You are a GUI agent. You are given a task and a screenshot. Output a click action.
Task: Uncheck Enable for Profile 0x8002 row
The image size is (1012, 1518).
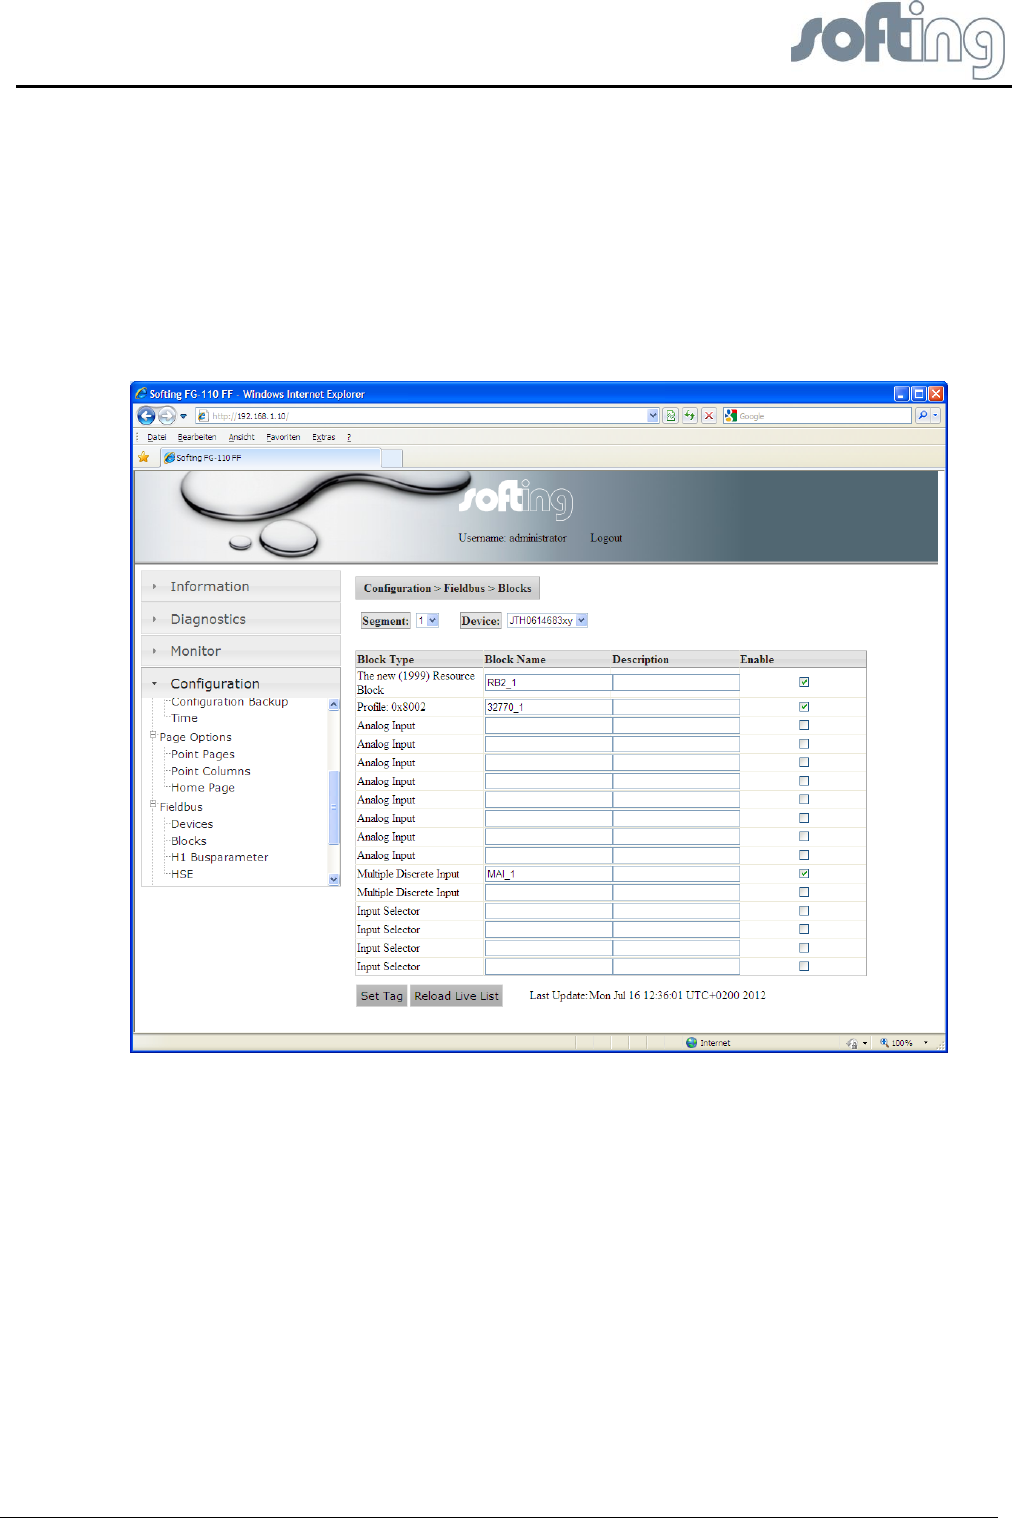804,707
